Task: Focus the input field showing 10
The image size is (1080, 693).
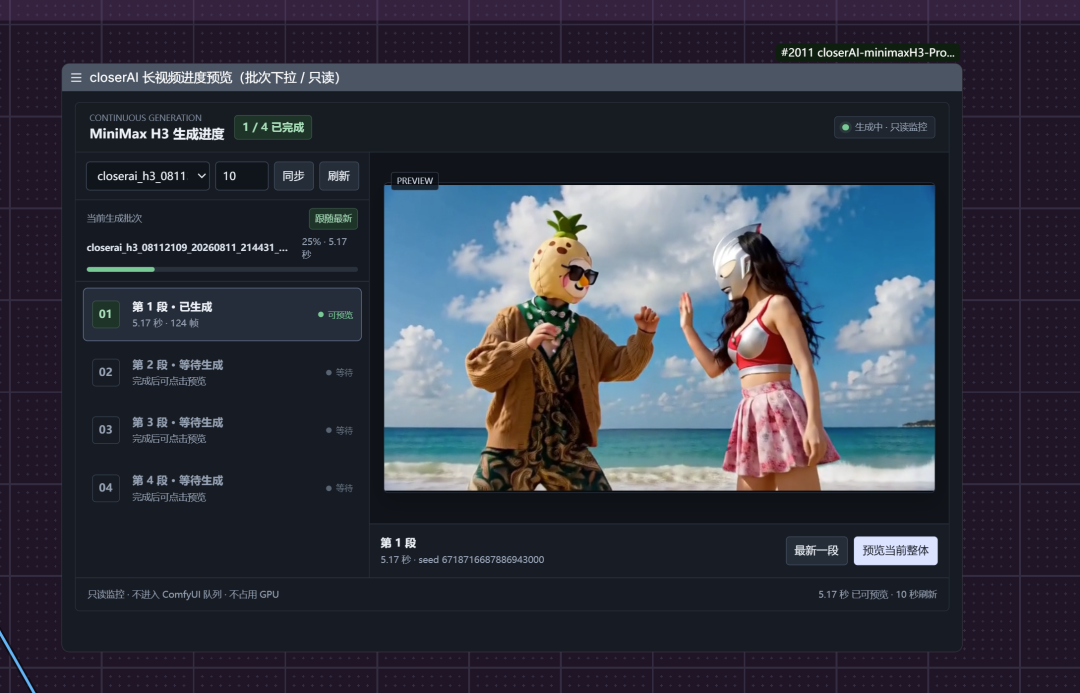Action: 242,176
